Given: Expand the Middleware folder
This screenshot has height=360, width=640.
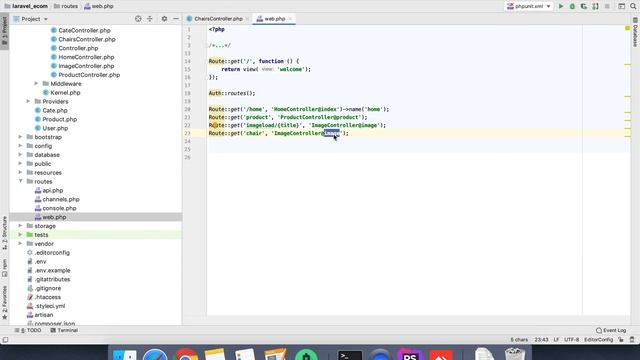Looking at the screenshot, I should pyautogui.click(x=36, y=84).
